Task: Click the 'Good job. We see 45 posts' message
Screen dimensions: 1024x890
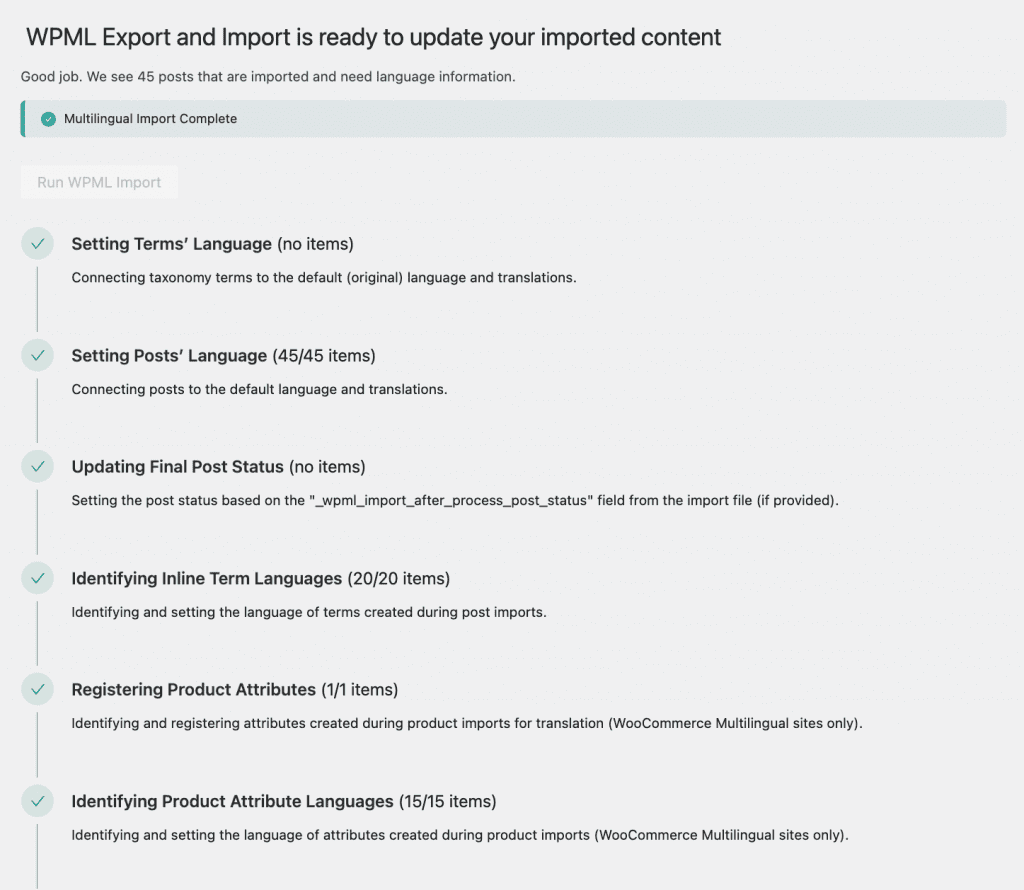Action: (x=268, y=76)
